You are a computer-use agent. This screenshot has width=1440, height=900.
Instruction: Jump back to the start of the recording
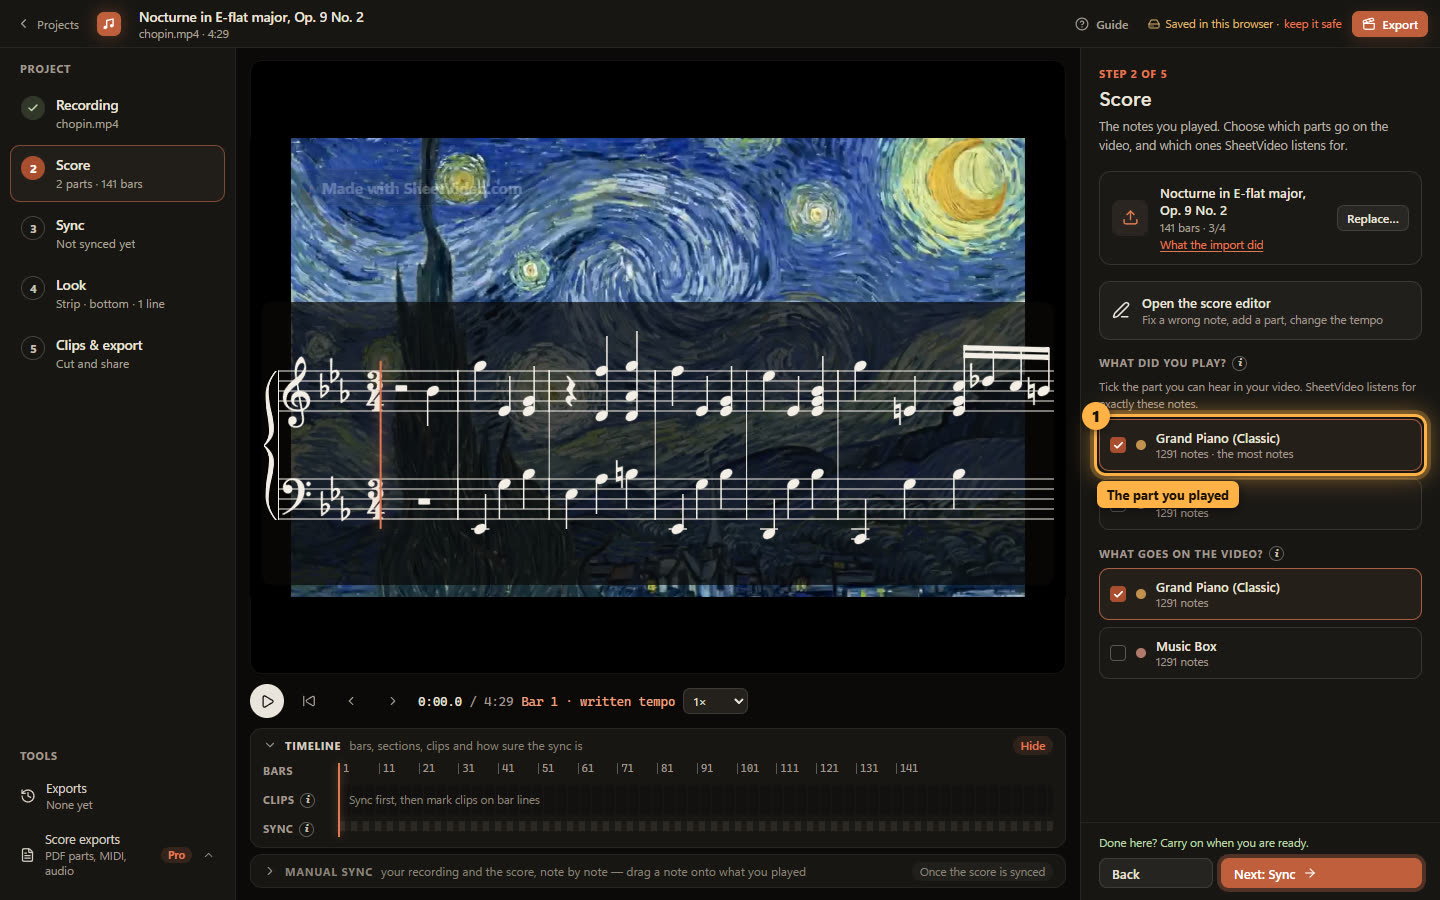[309, 701]
